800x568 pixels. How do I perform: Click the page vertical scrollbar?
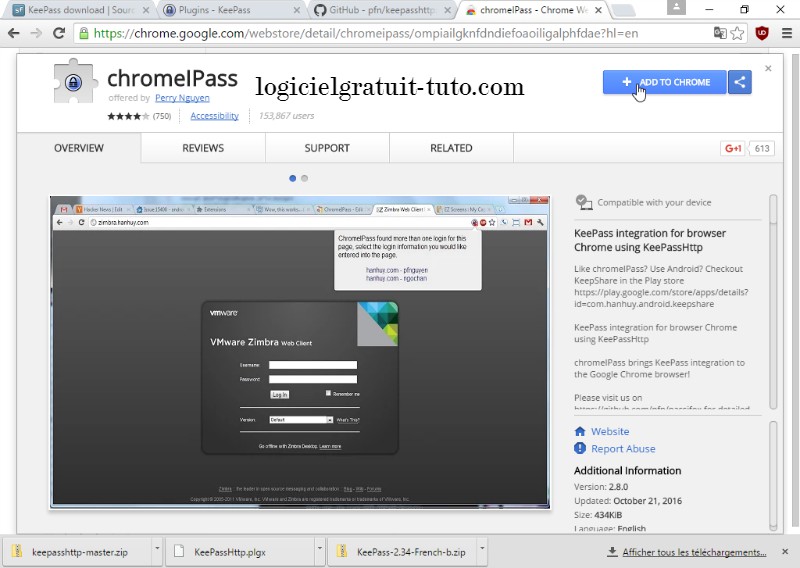tap(794, 291)
